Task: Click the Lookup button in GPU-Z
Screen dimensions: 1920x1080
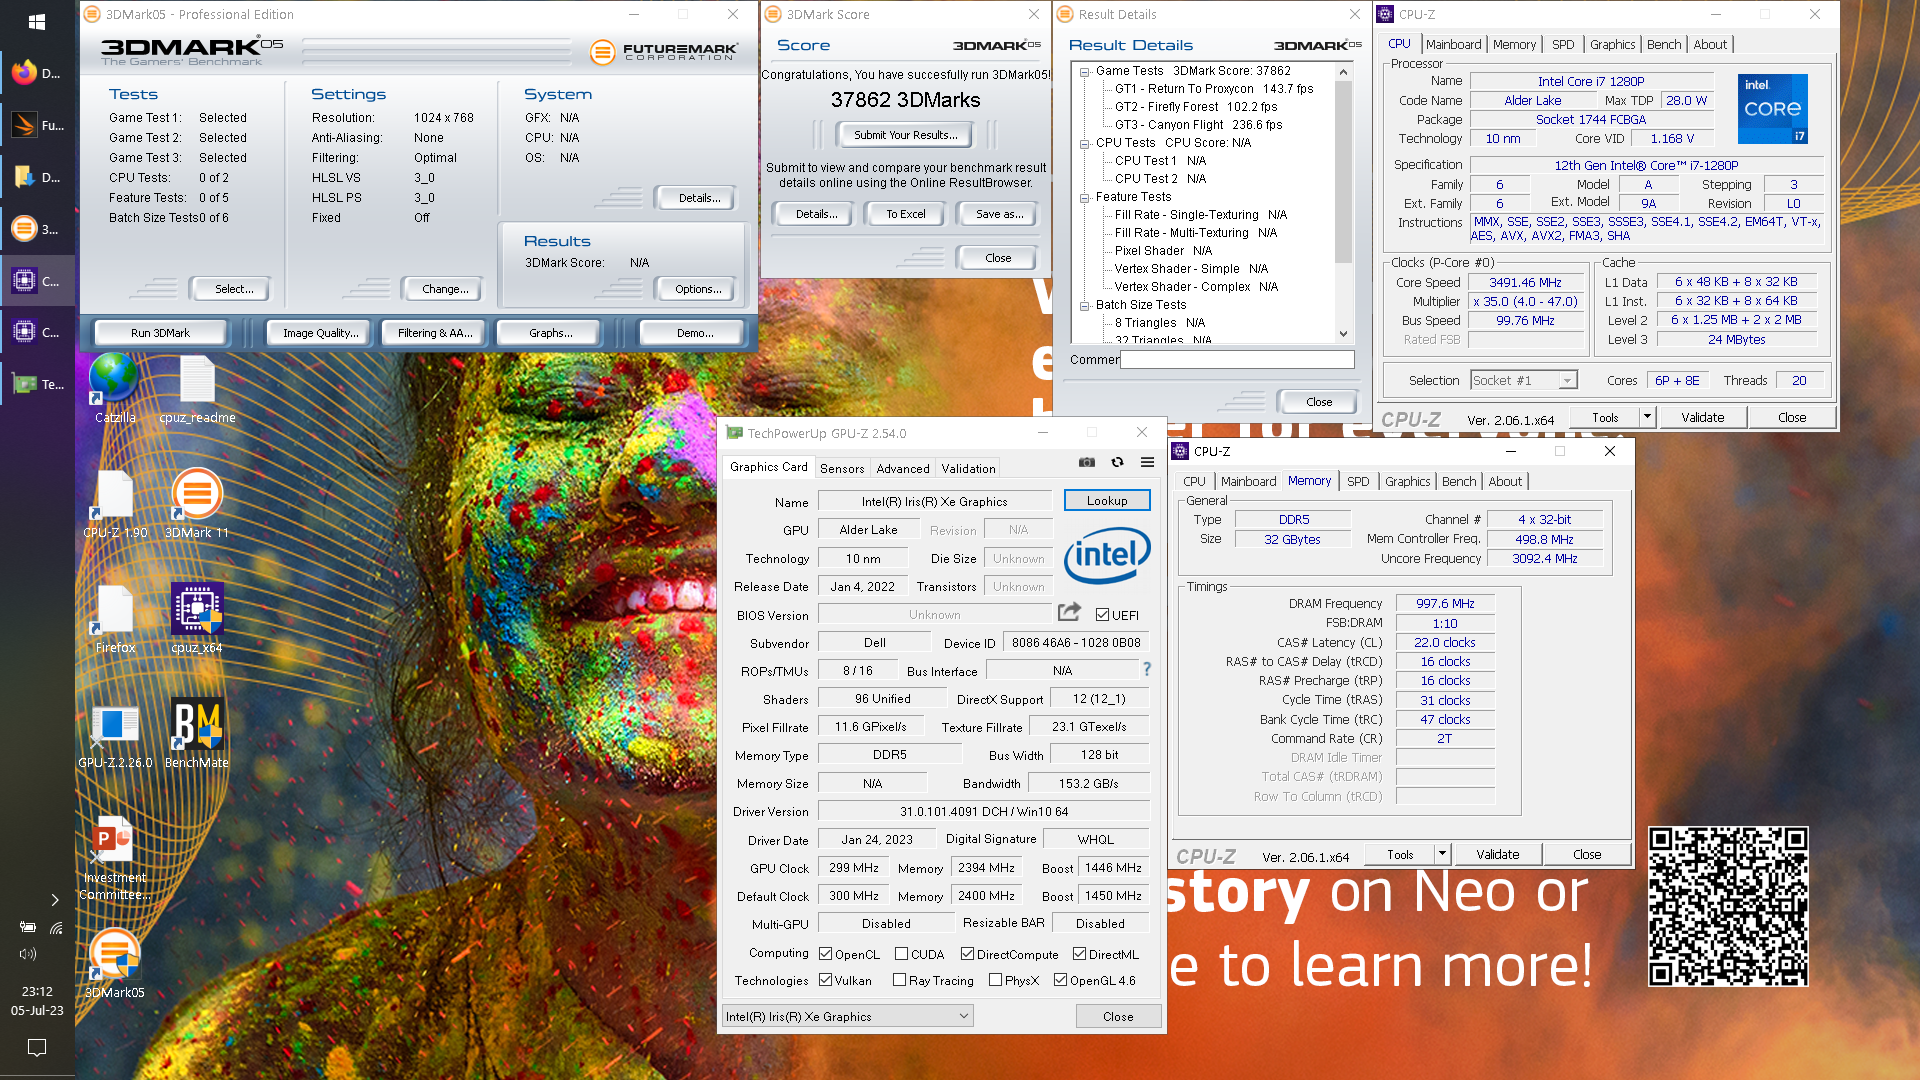Action: click(x=1107, y=500)
